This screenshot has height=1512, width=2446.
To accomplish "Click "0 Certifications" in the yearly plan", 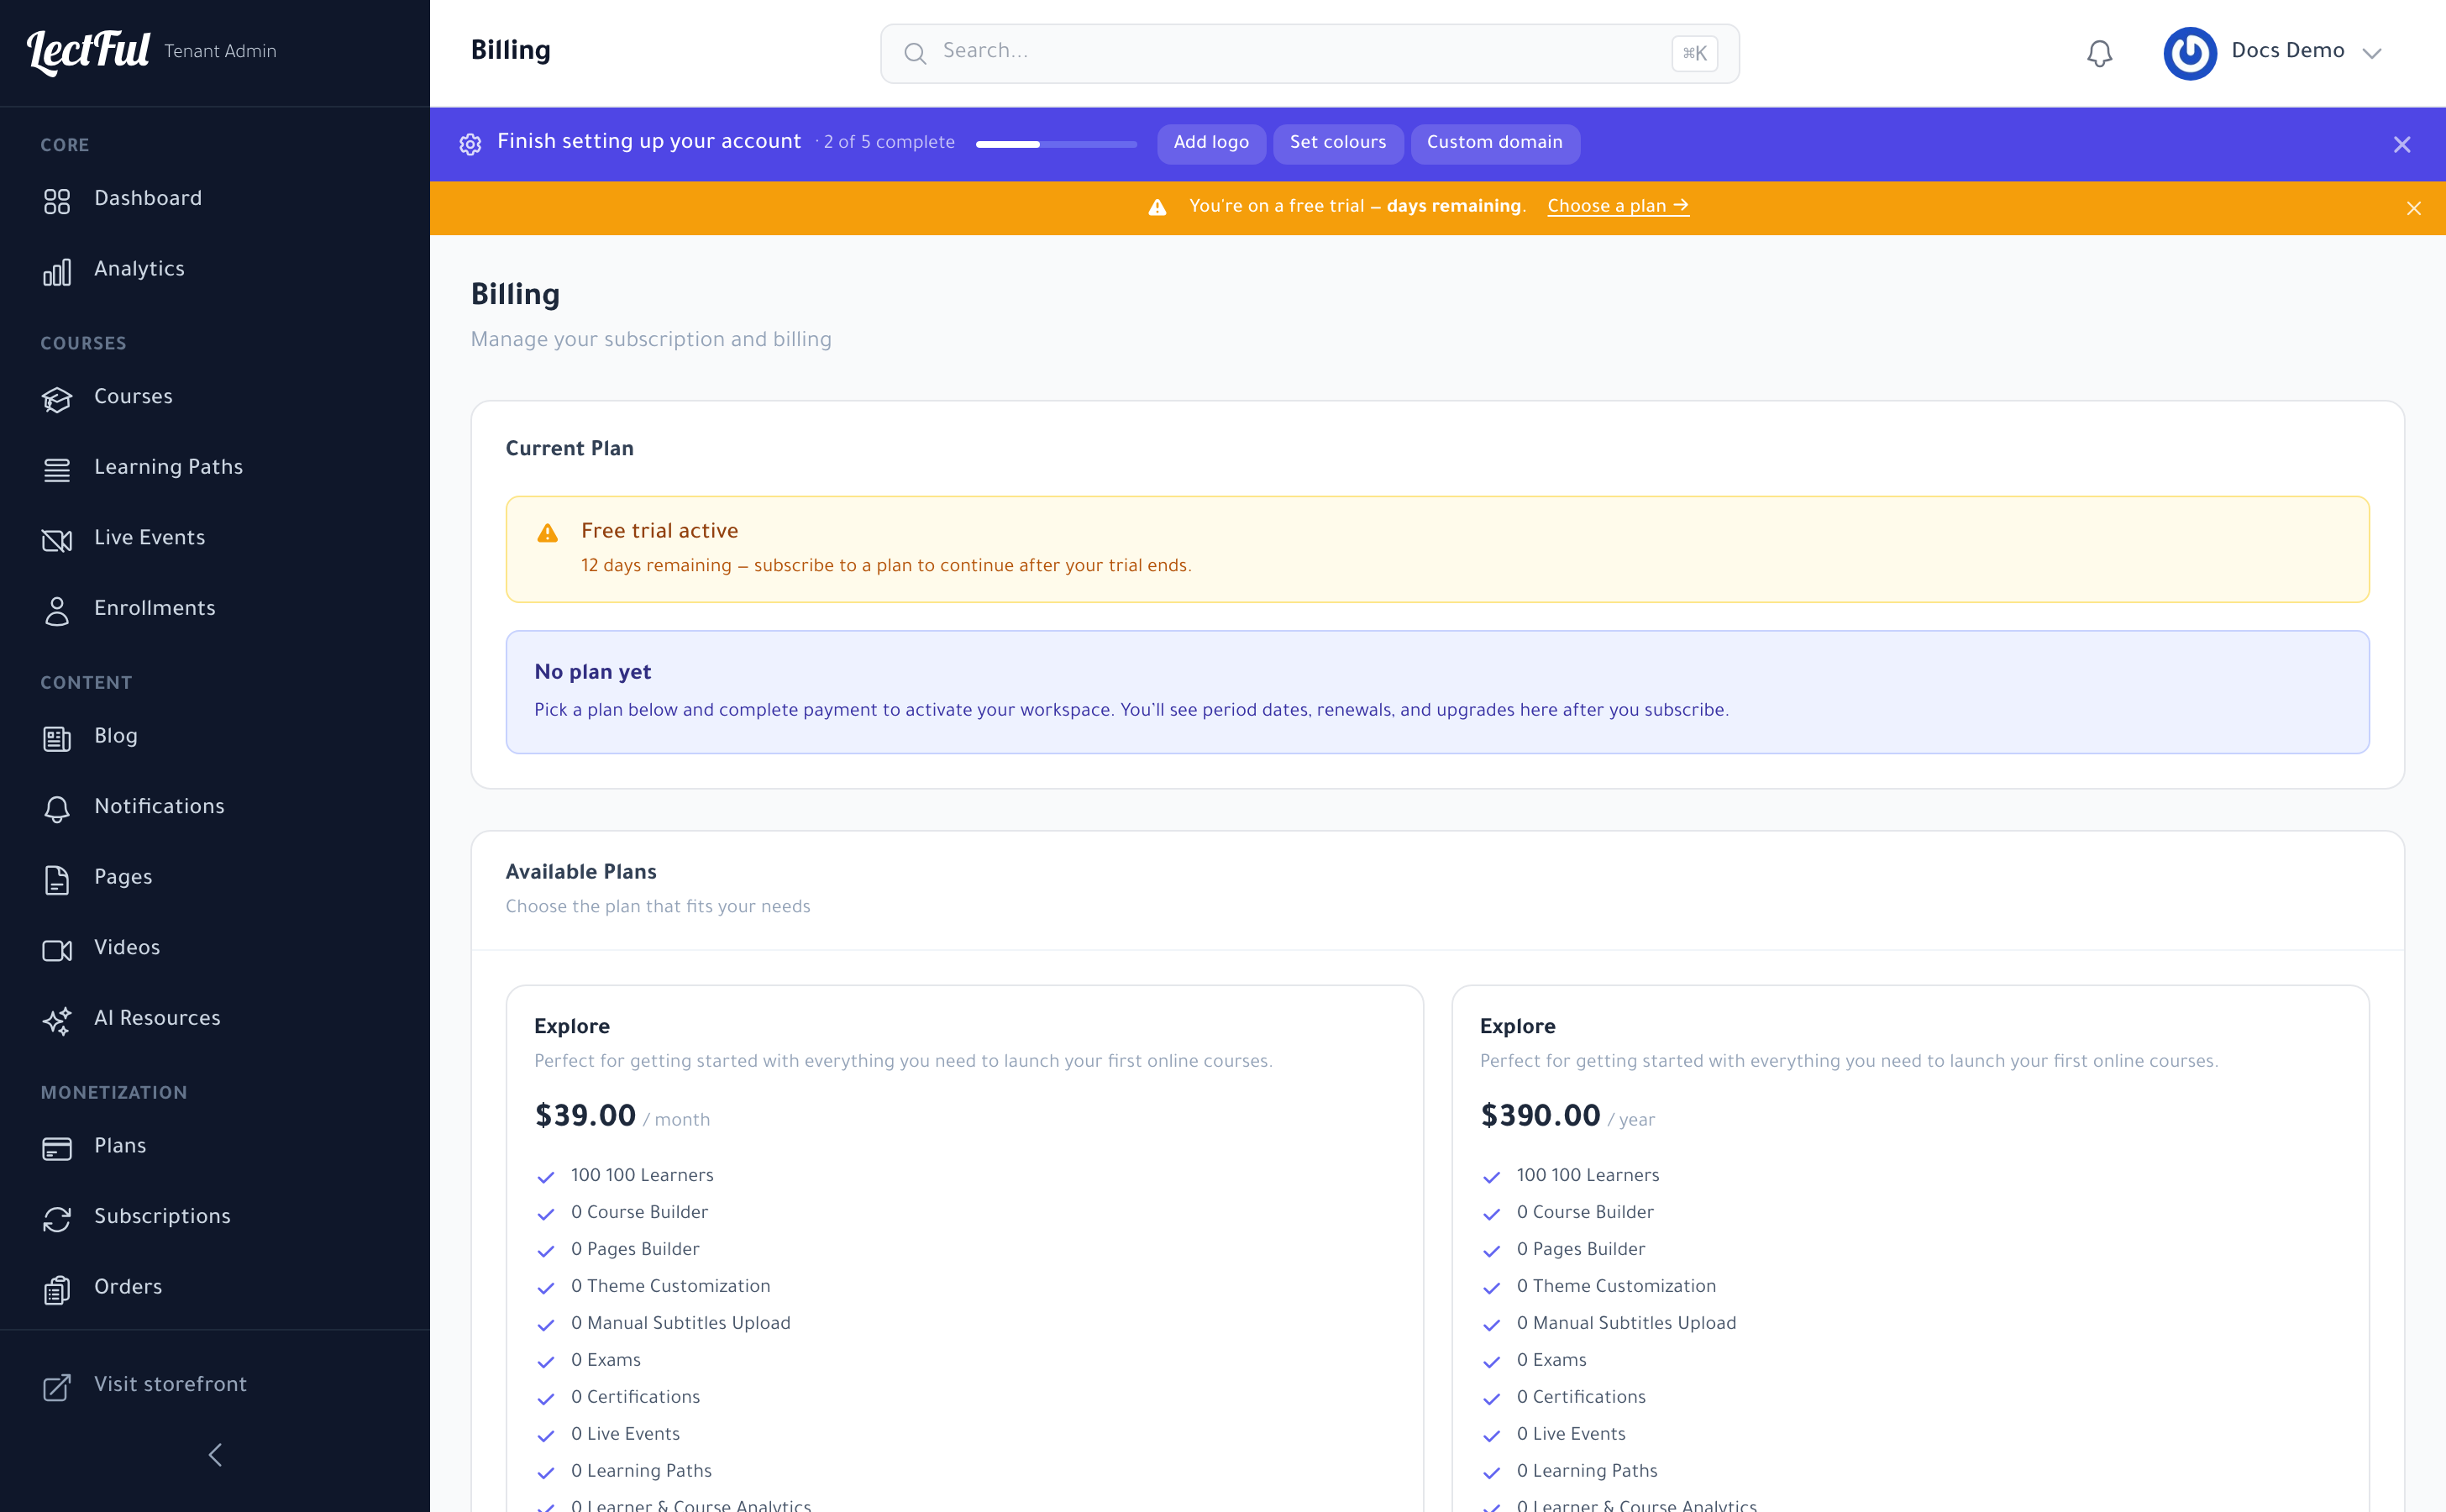I will 1581,1397.
